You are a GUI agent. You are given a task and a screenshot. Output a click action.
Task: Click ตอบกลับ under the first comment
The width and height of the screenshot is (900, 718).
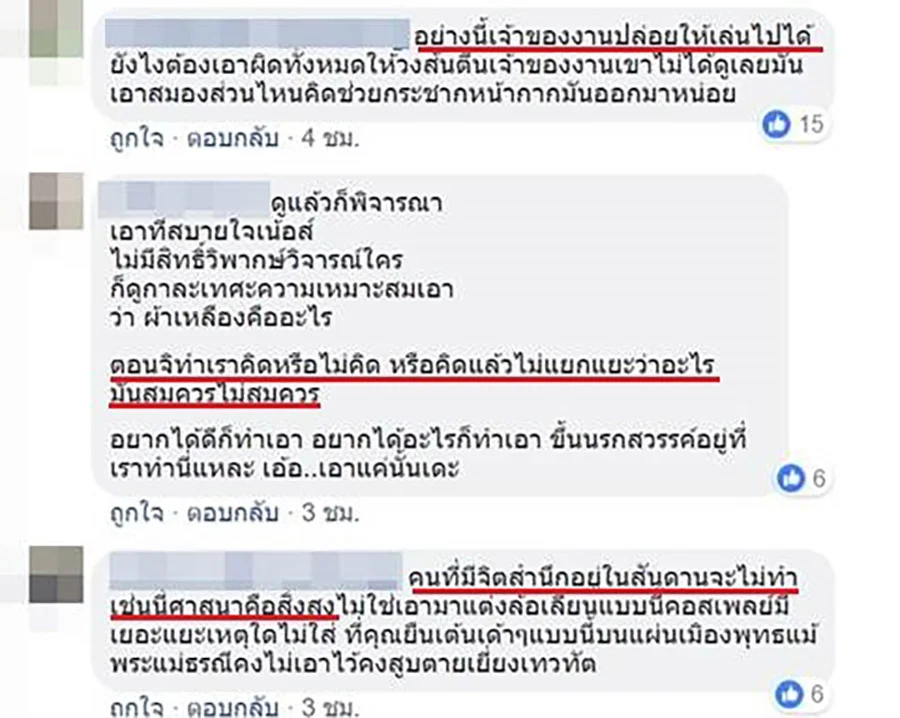(x=233, y=139)
